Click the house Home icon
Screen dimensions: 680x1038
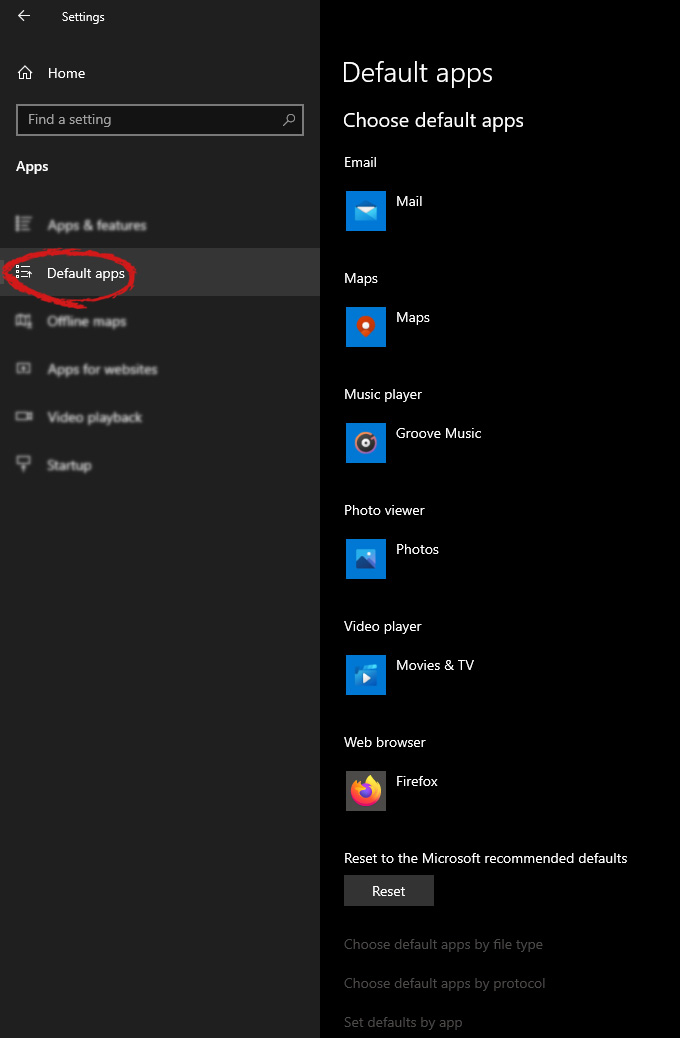point(25,73)
